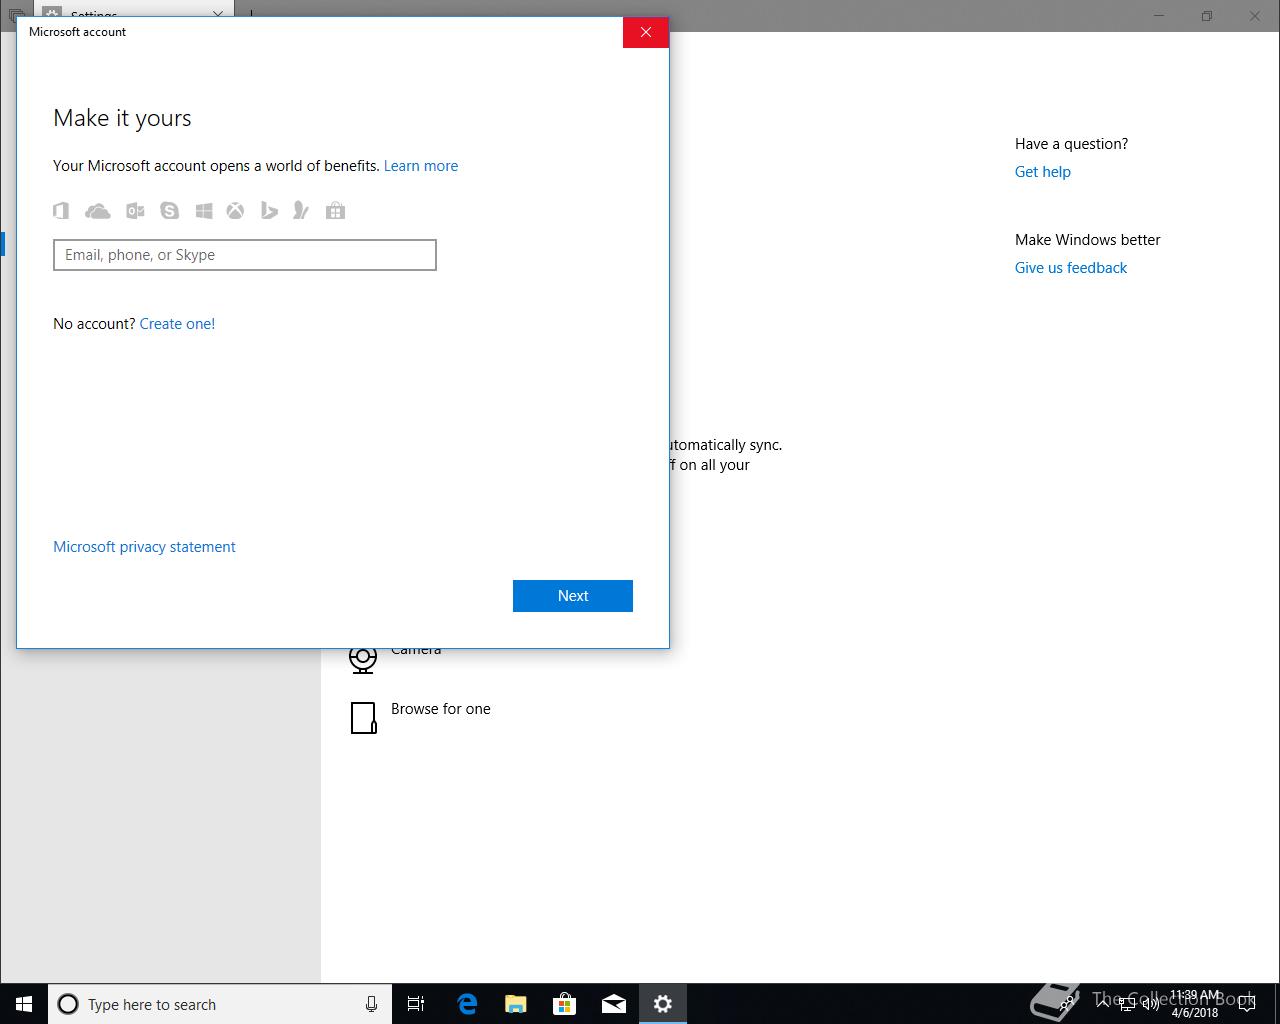Click the Cortana circle in the search box

pyautogui.click(x=68, y=1004)
